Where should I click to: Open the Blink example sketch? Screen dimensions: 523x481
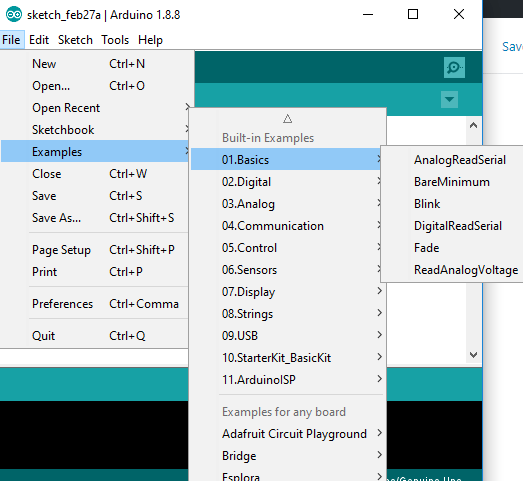click(453, 204)
